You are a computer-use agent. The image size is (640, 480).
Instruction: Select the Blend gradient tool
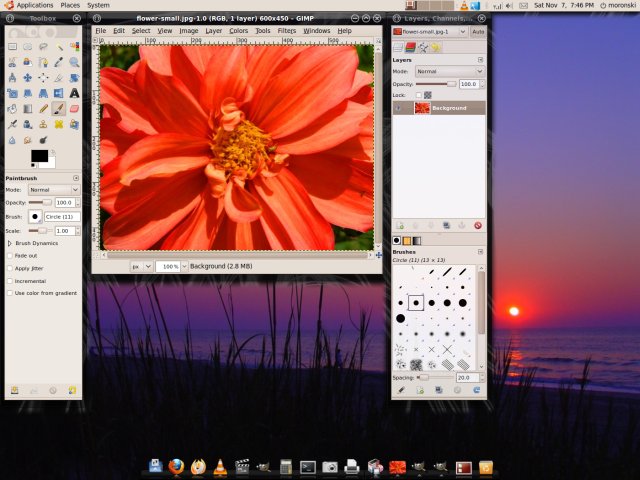27,109
